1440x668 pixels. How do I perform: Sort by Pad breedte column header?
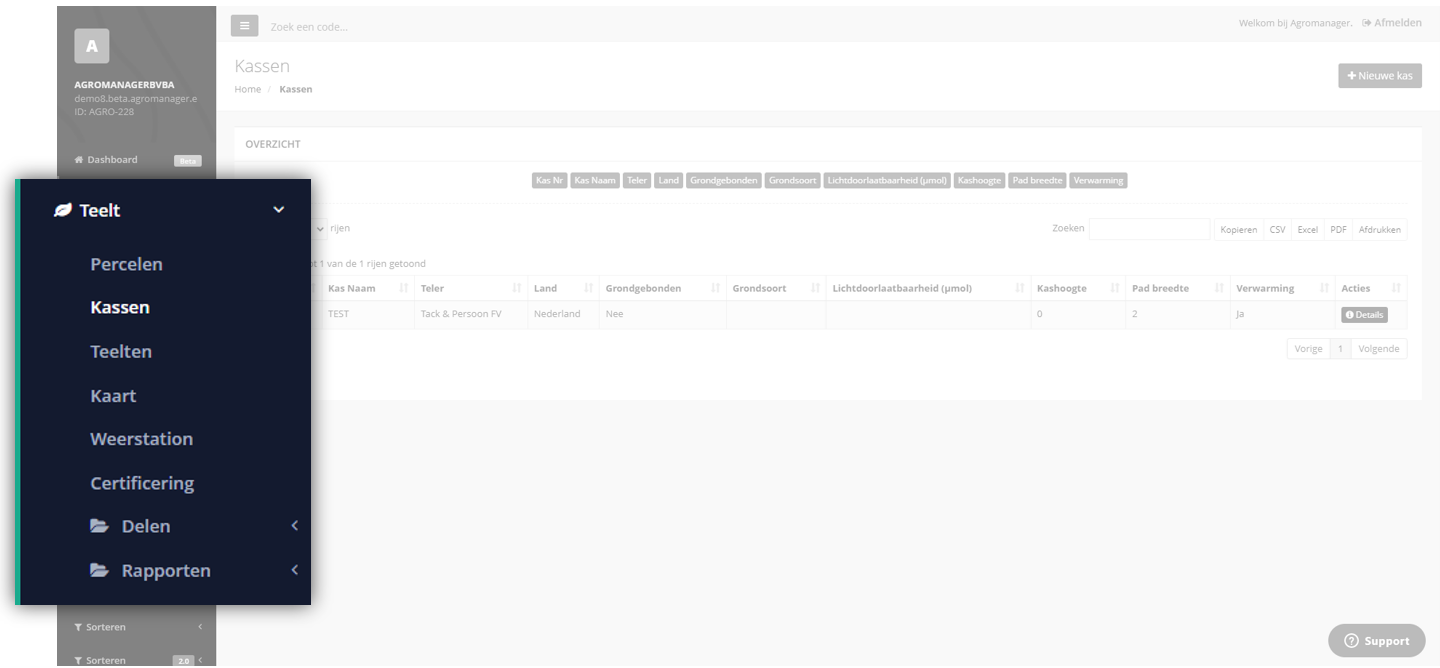[1178, 288]
